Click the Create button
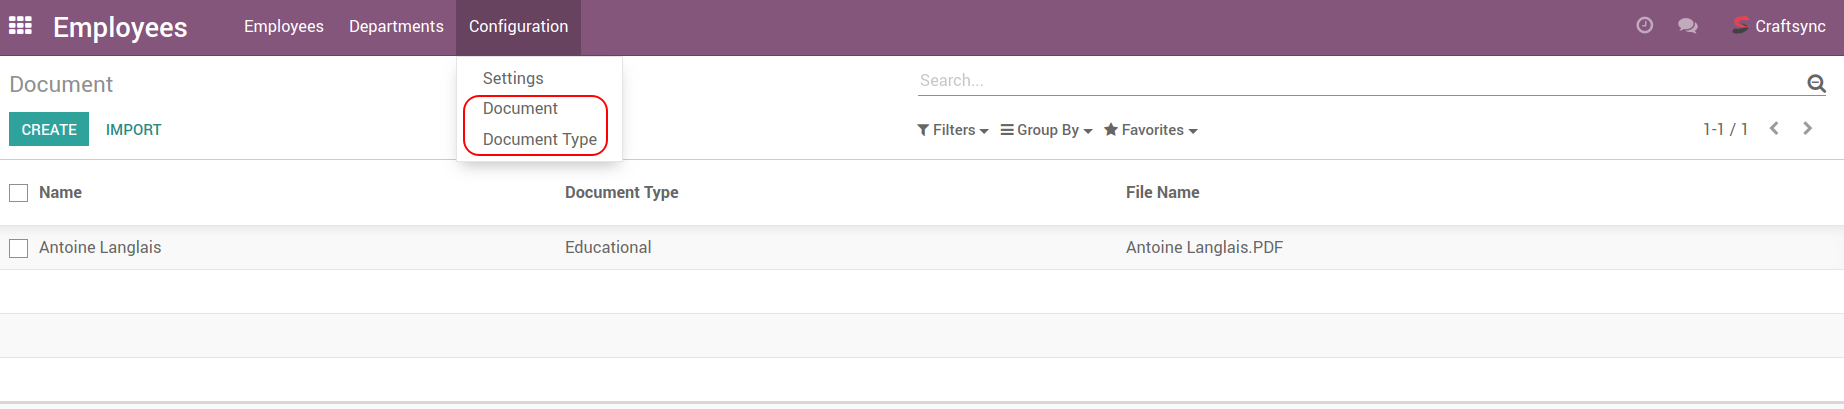The height and width of the screenshot is (409, 1844). point(49,130)
